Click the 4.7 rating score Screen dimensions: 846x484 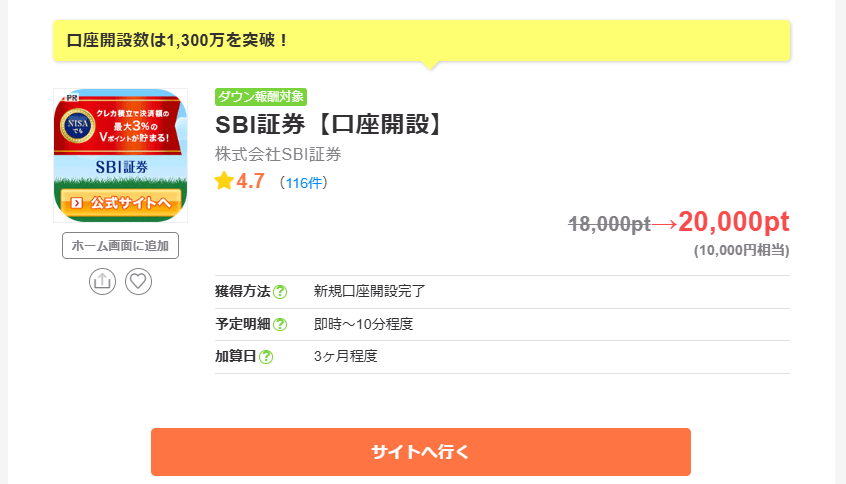[x=250, y=182]
